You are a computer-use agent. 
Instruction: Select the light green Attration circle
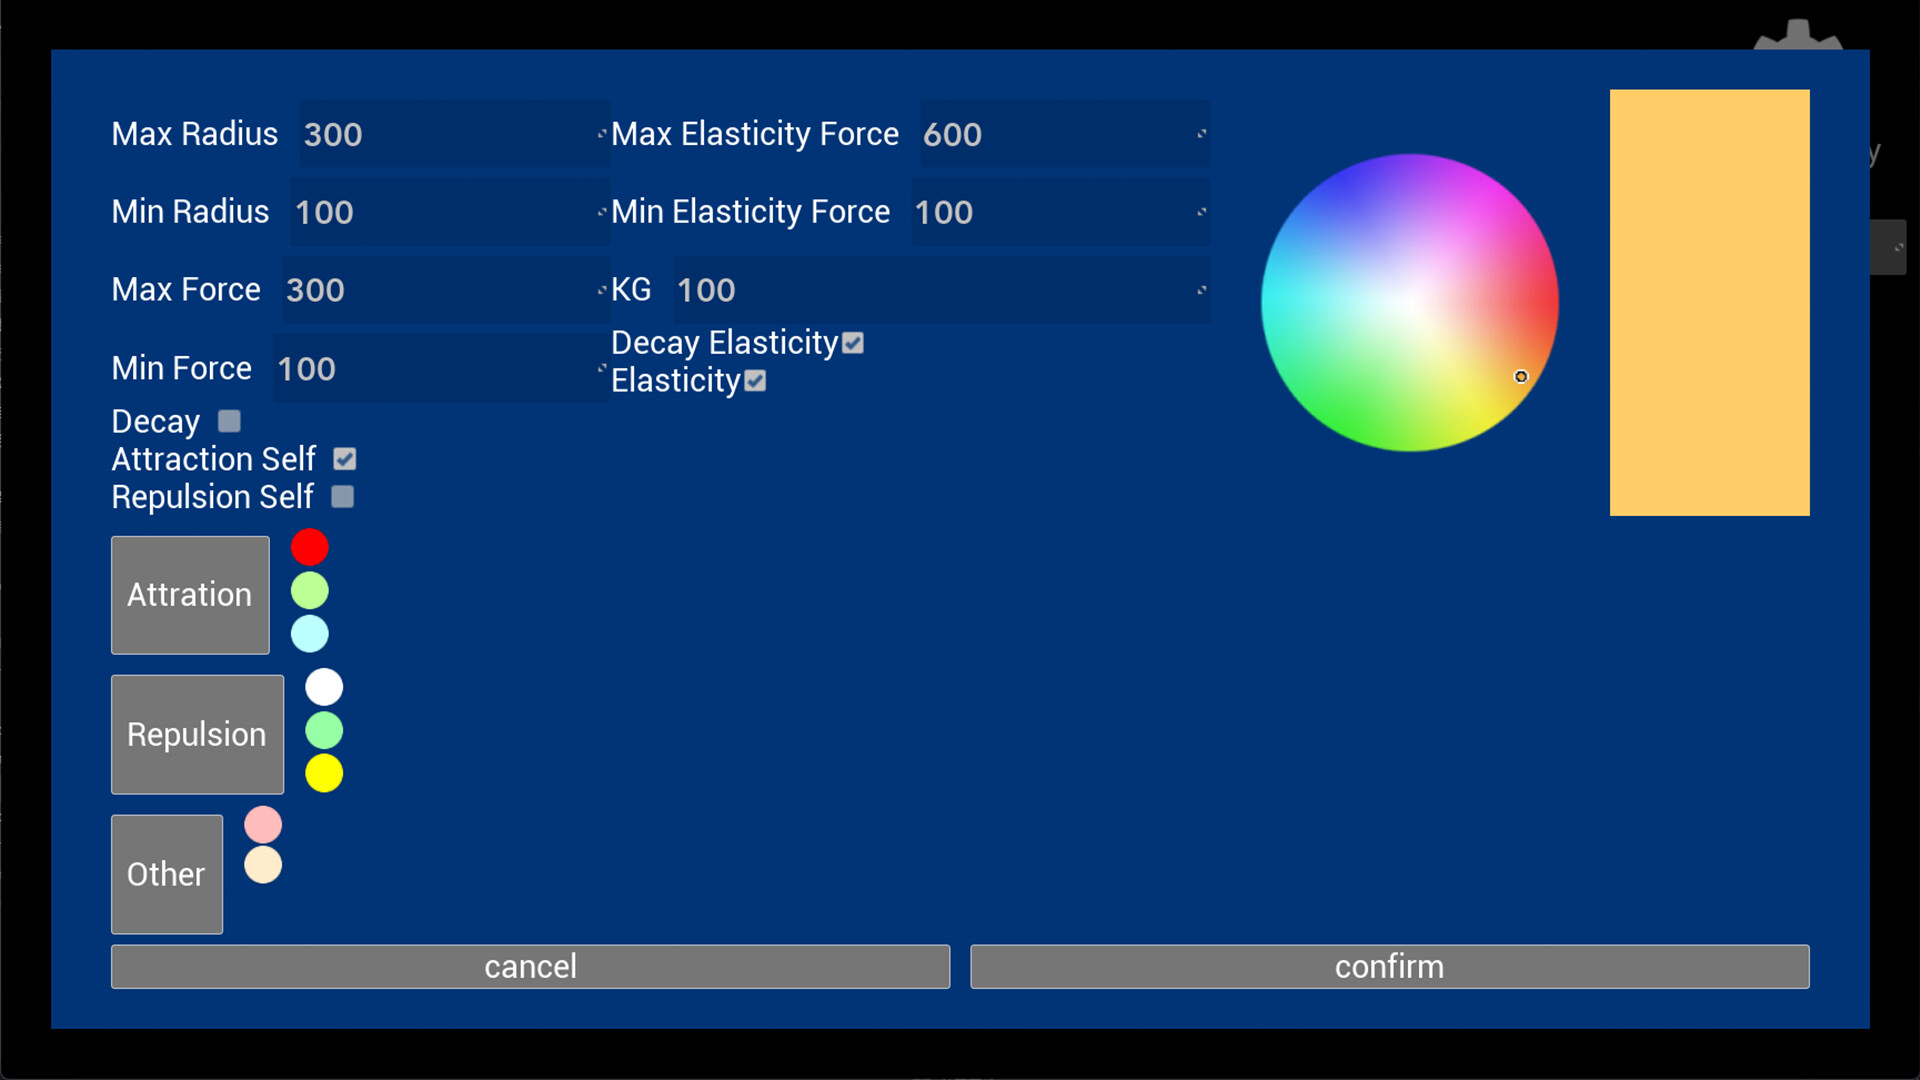[x=309, y=591]
